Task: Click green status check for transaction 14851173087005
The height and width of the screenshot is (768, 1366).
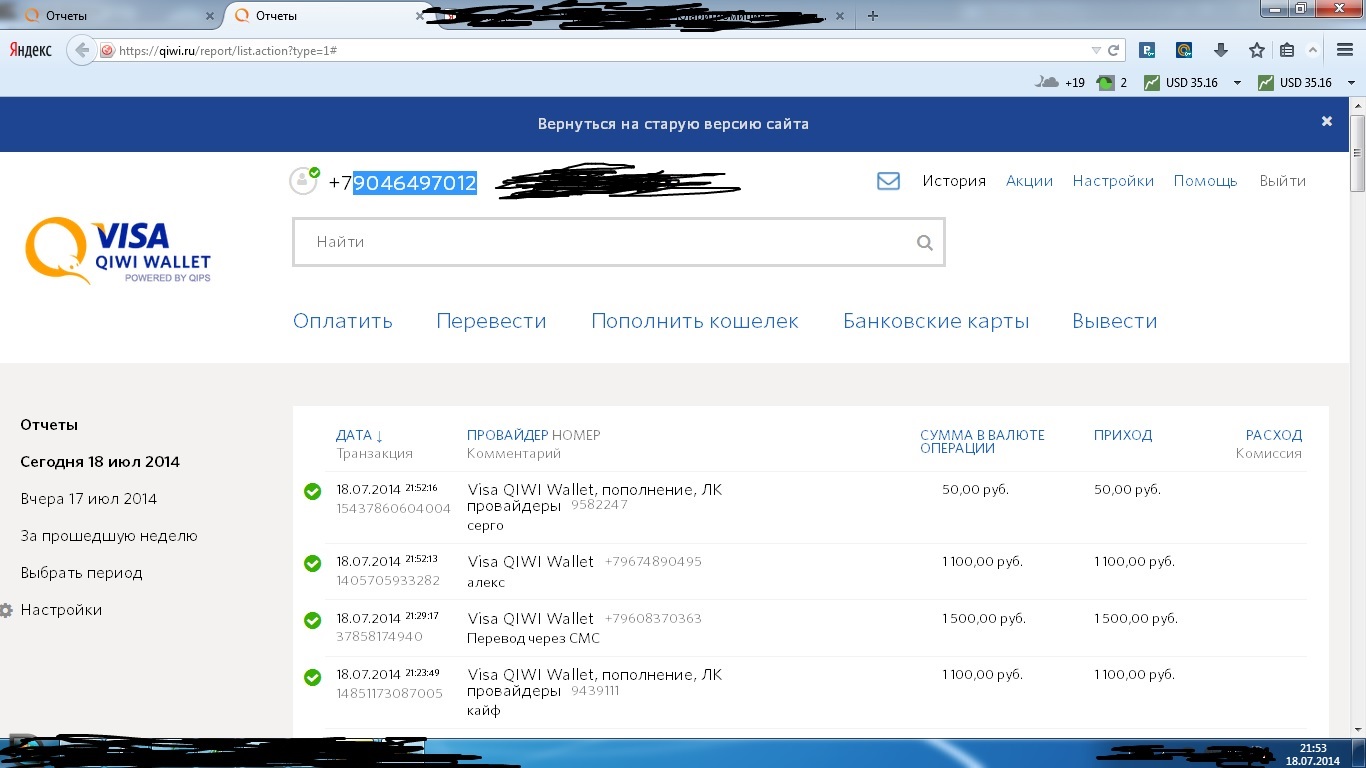Action: click(x=312, y=677)
